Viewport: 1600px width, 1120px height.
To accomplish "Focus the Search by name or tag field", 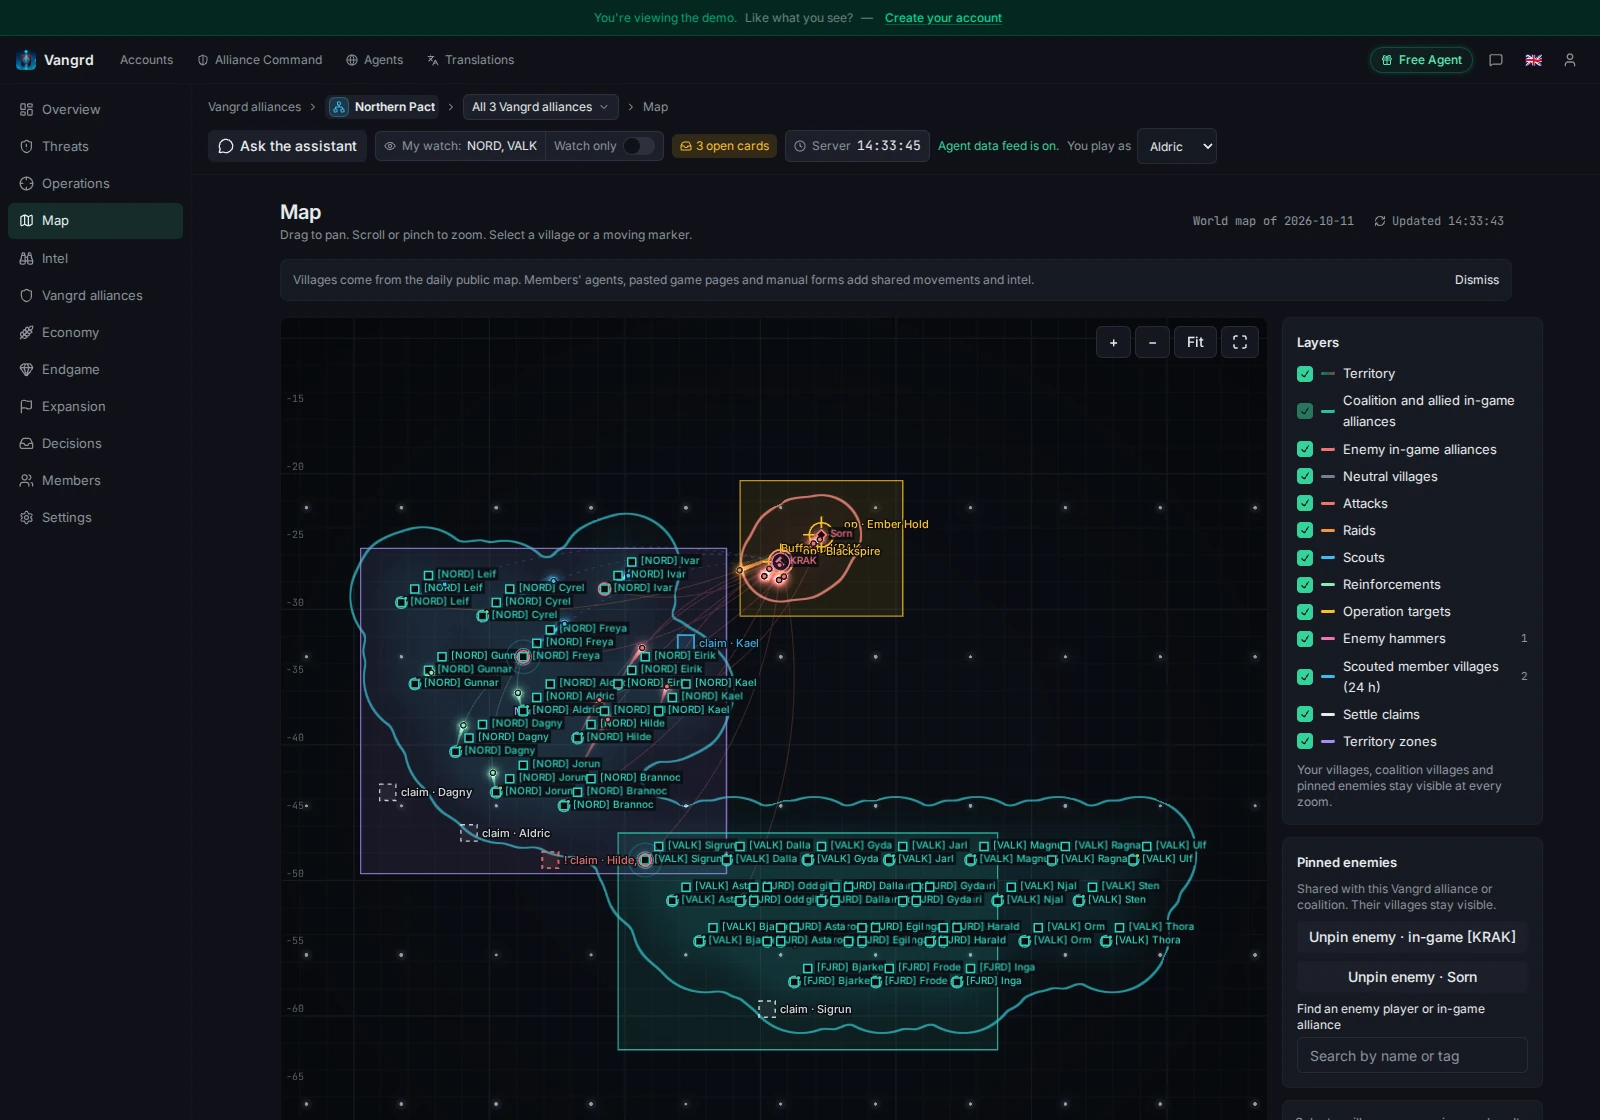I will pos(1412,1056).
